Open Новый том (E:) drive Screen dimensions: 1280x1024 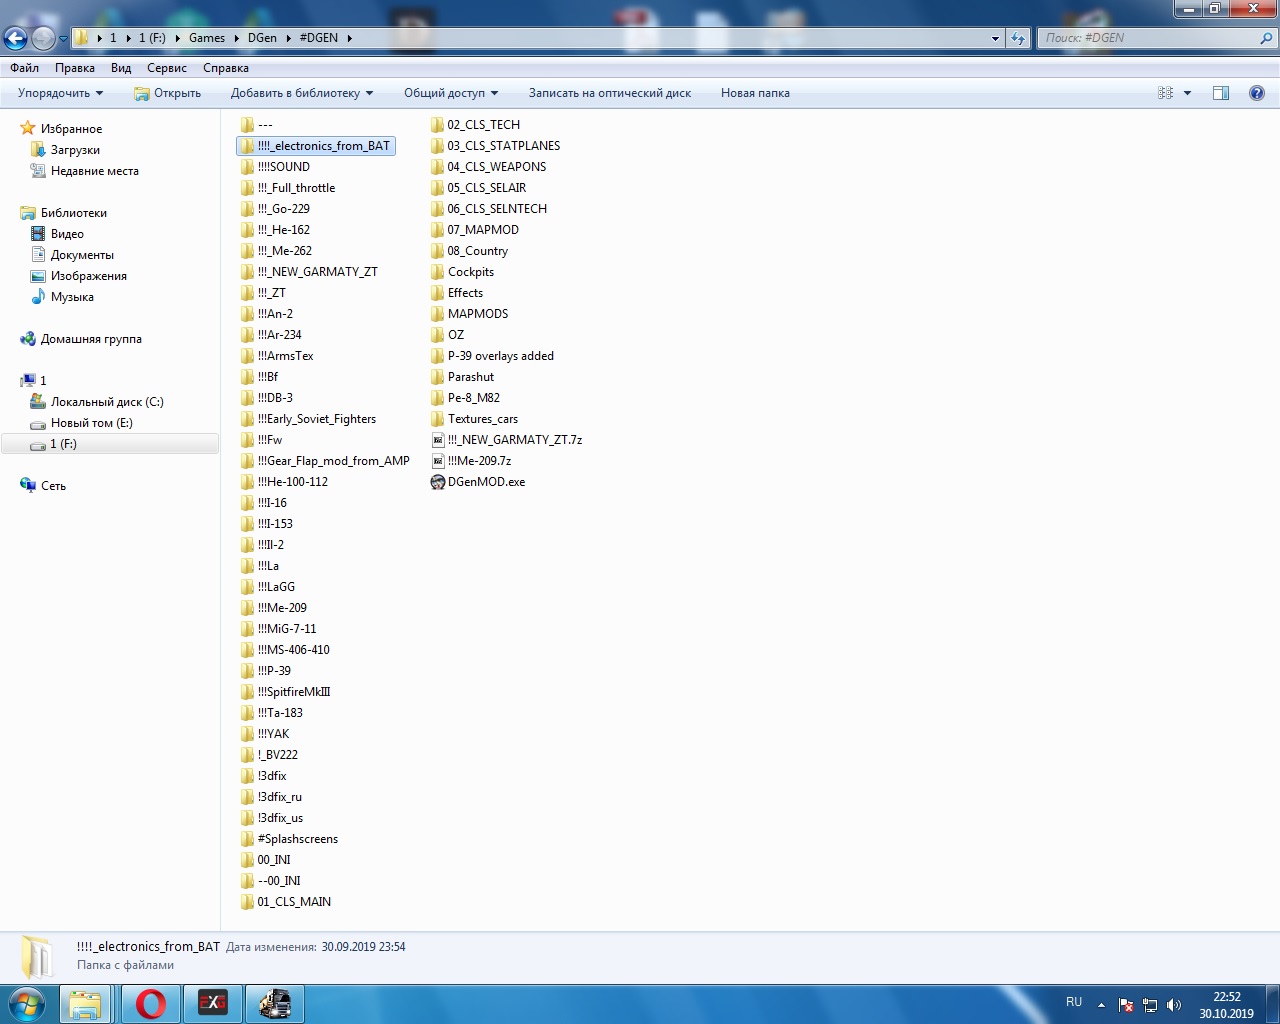pos(92,423)
